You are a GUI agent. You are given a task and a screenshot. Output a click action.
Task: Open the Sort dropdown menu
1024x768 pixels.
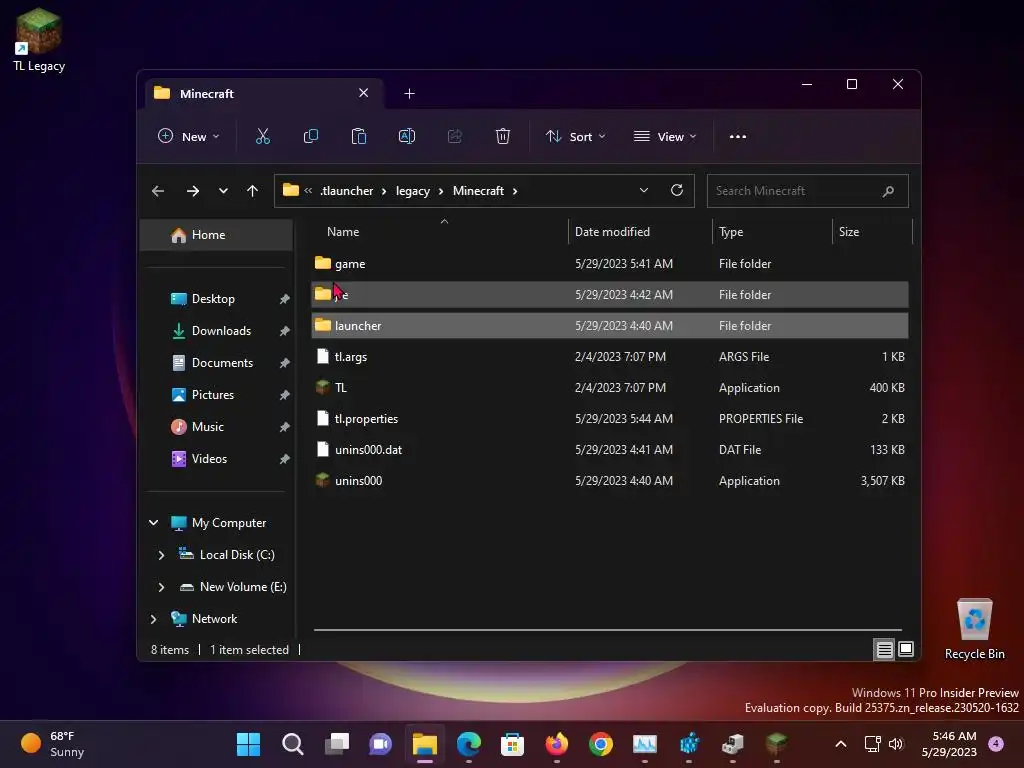tap(576, 136)
